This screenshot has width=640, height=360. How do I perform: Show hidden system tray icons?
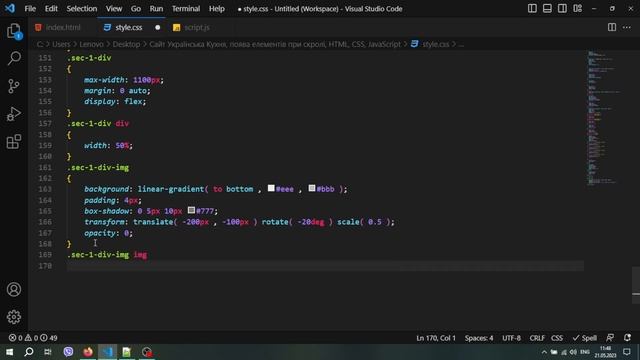coord(544,352)
